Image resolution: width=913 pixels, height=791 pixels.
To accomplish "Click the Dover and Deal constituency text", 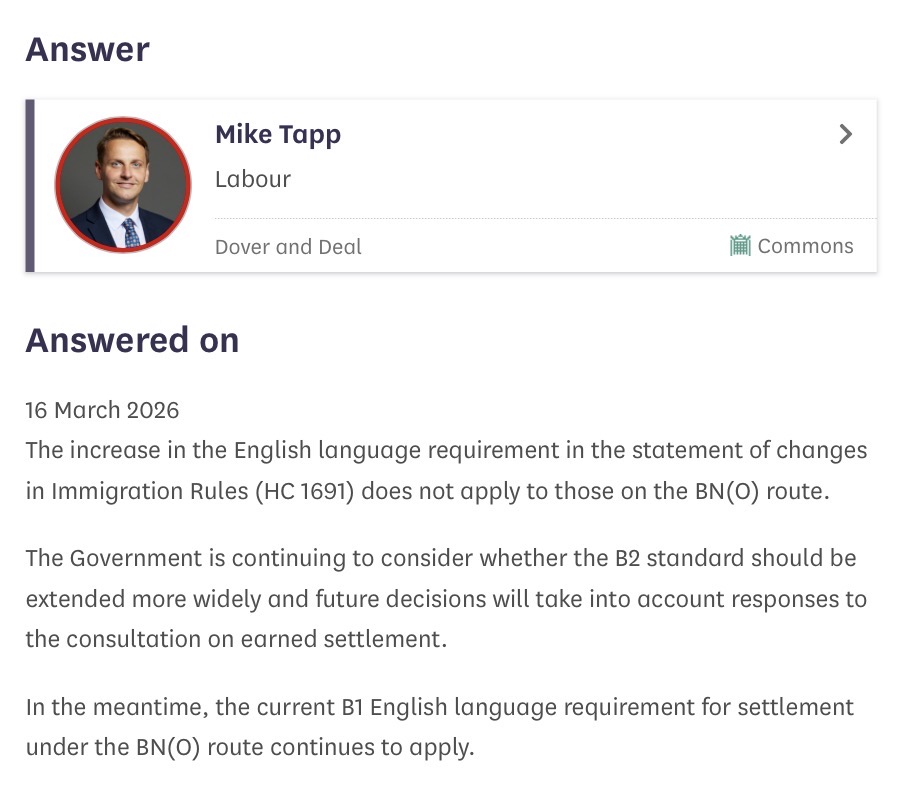I will [288, 246].
